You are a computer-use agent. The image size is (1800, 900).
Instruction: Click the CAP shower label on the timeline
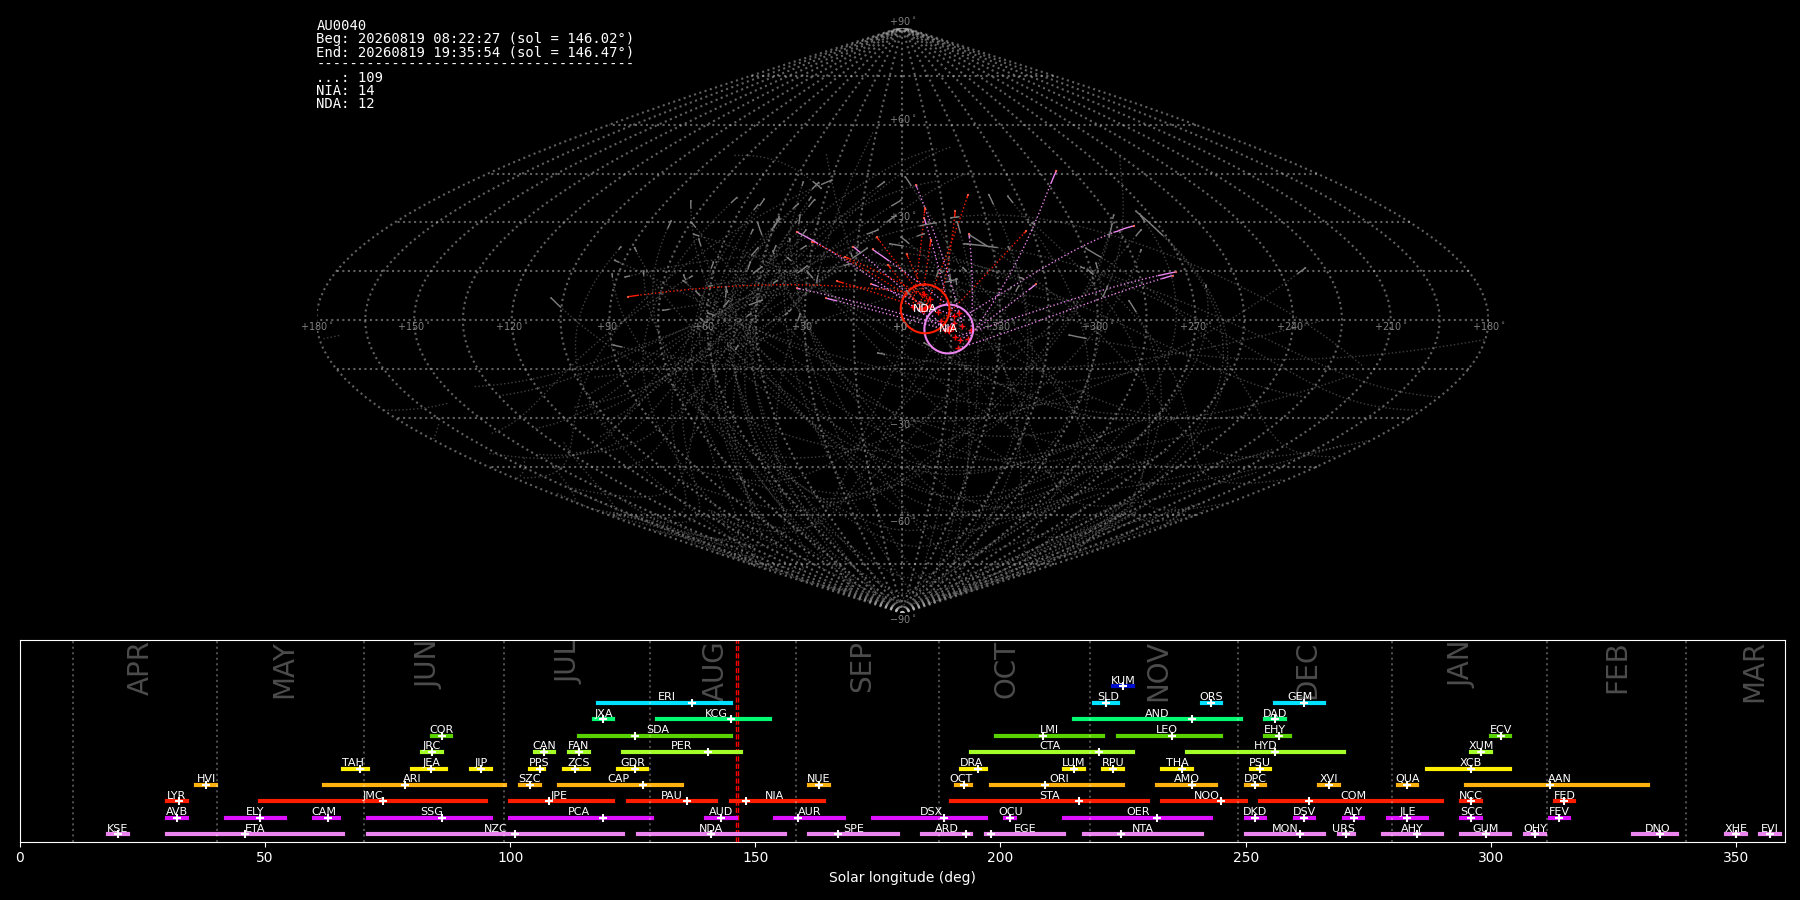click(x=619, y=779)
